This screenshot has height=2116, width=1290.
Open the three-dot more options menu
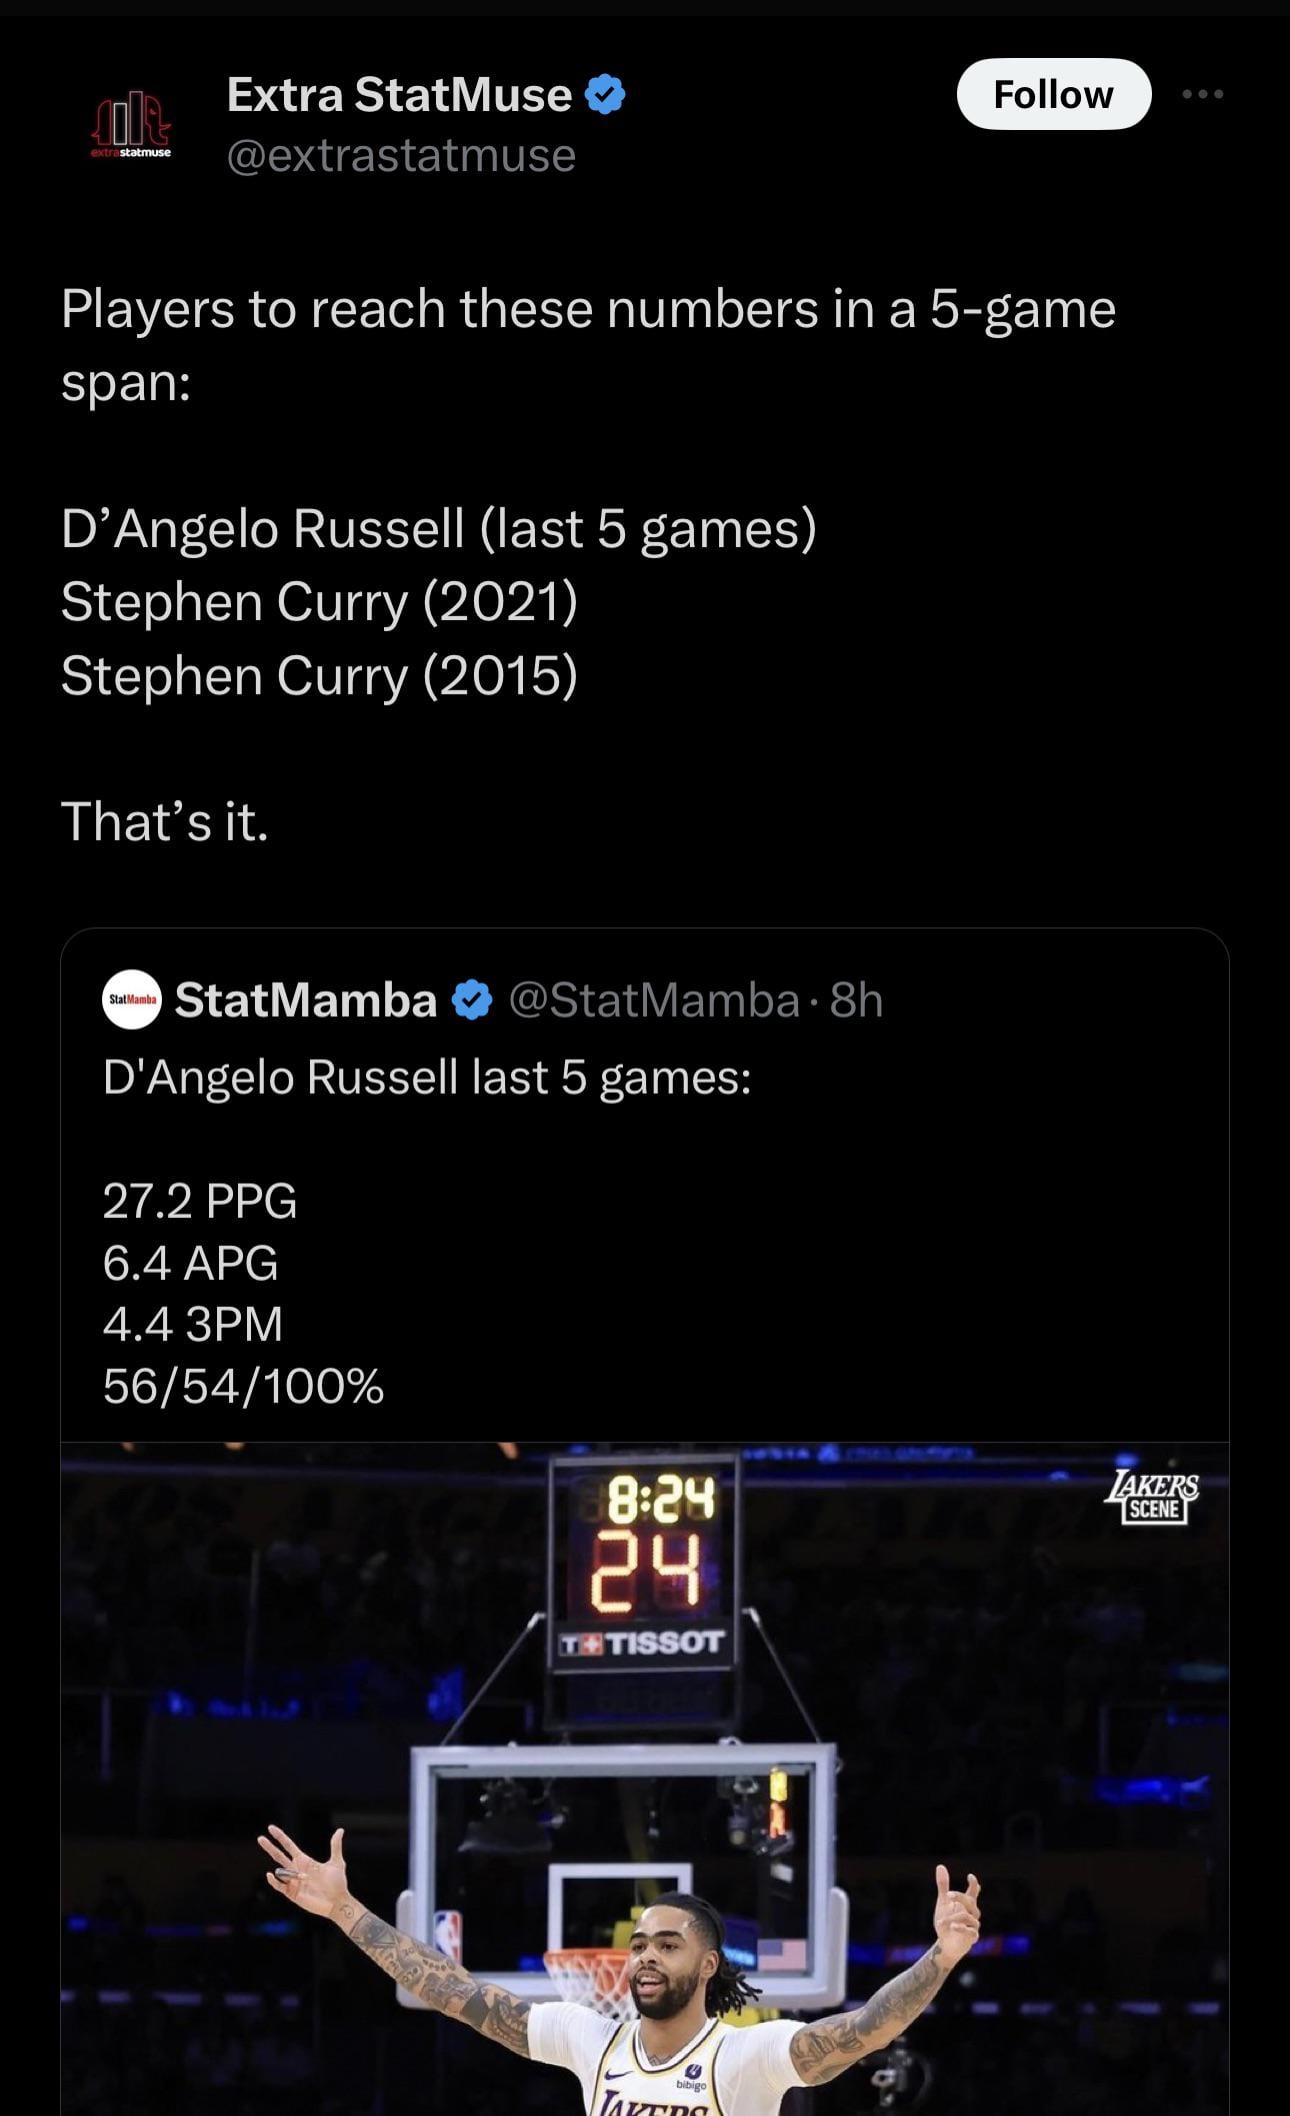pos(1202,94)
